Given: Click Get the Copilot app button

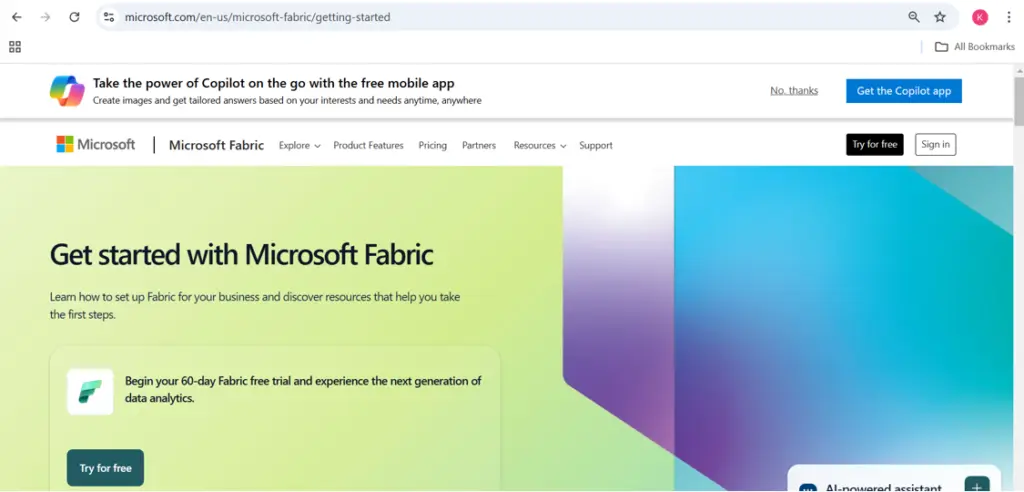Looking at the screenshot, I should tap(904, 91).
